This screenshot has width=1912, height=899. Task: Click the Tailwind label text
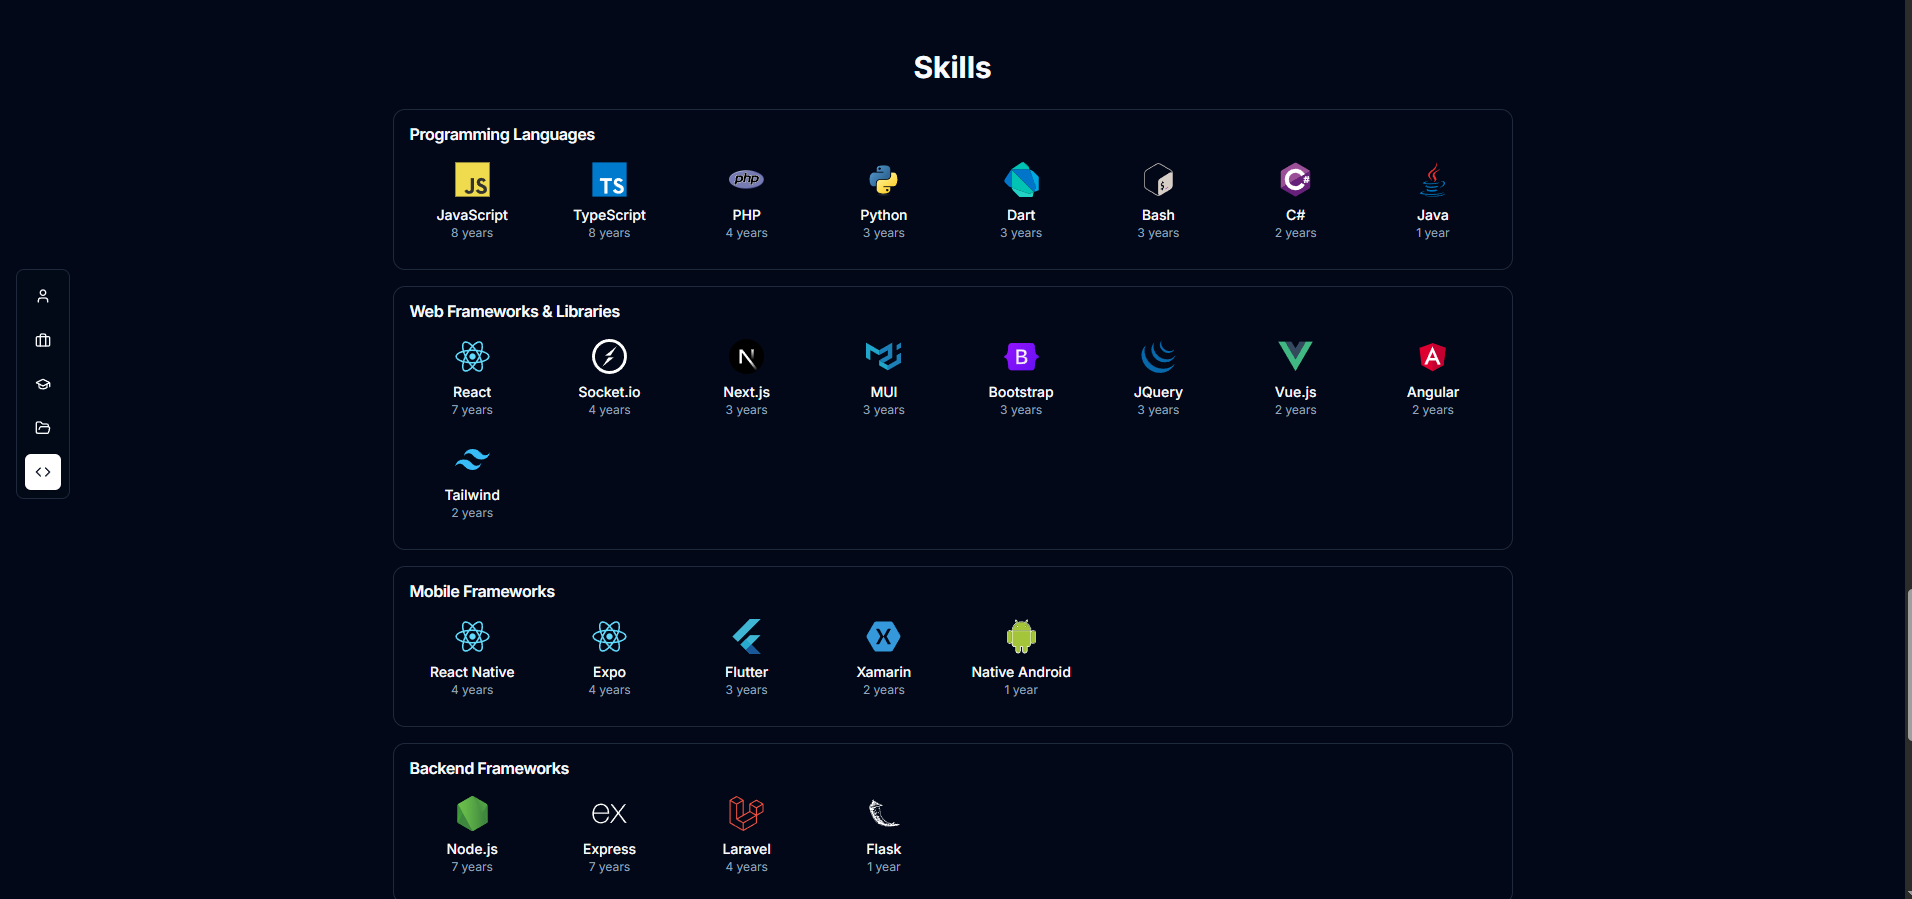click(472, 495)
